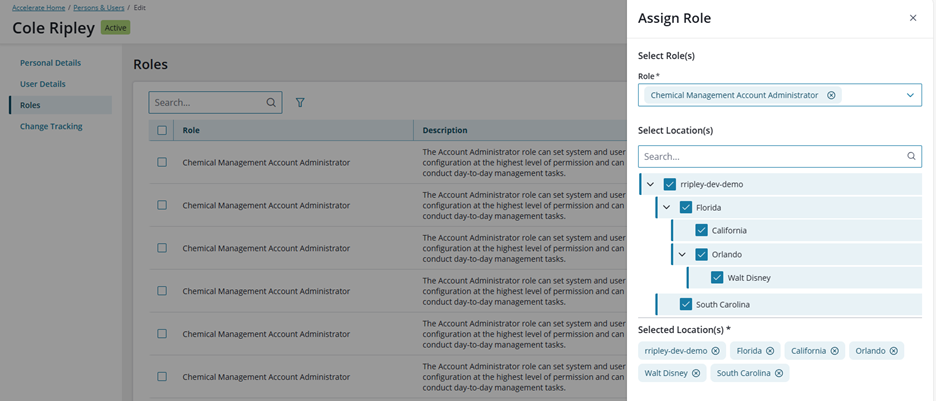Uncheck the rripley-dev-demo checkbox
The width and height of the screenshot is (936, 401).
670,184
